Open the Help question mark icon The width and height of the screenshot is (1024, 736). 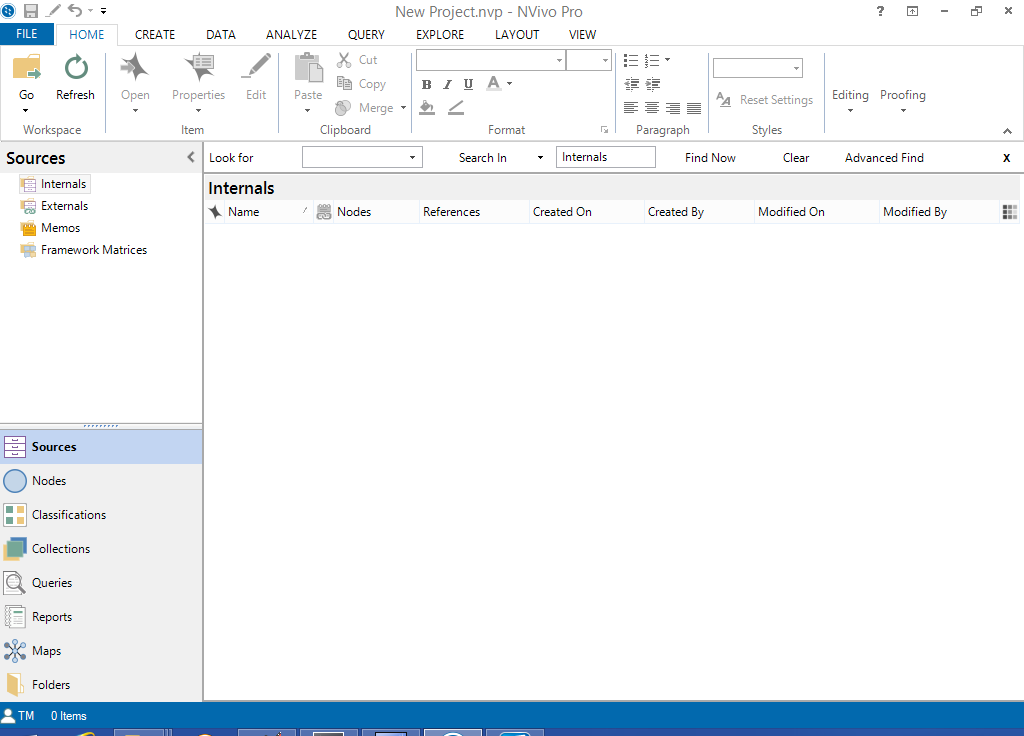[880, 11]
